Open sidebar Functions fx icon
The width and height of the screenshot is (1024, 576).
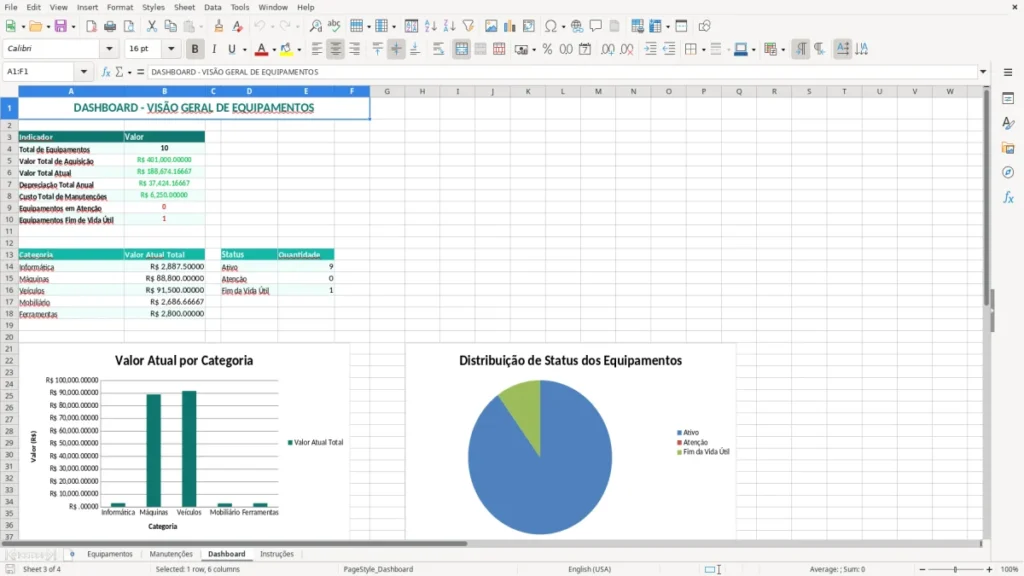coord(1008,197)
